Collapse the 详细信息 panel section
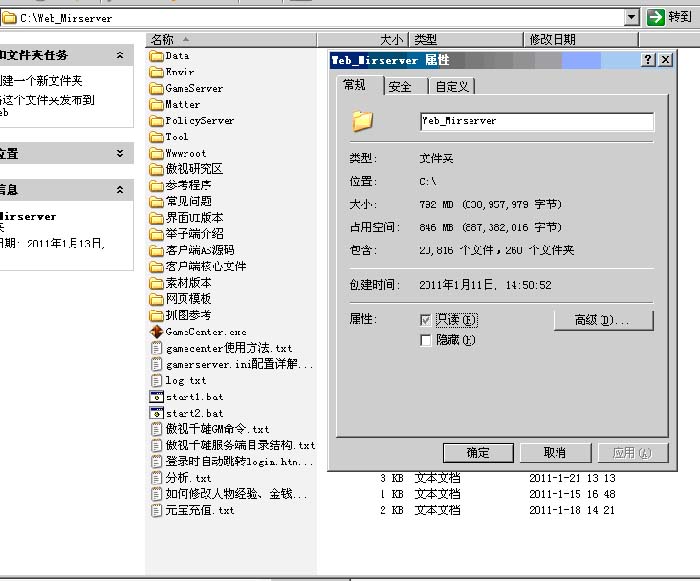The width and height of the screenshot is (700, 581). coord(120,189)
